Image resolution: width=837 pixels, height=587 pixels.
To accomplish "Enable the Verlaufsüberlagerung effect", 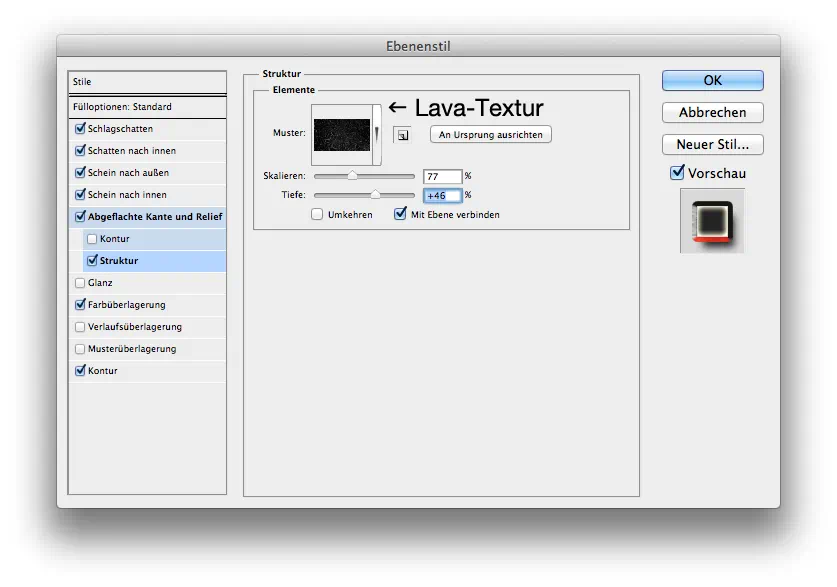I will pyautogui.click(x=80, y=326).
